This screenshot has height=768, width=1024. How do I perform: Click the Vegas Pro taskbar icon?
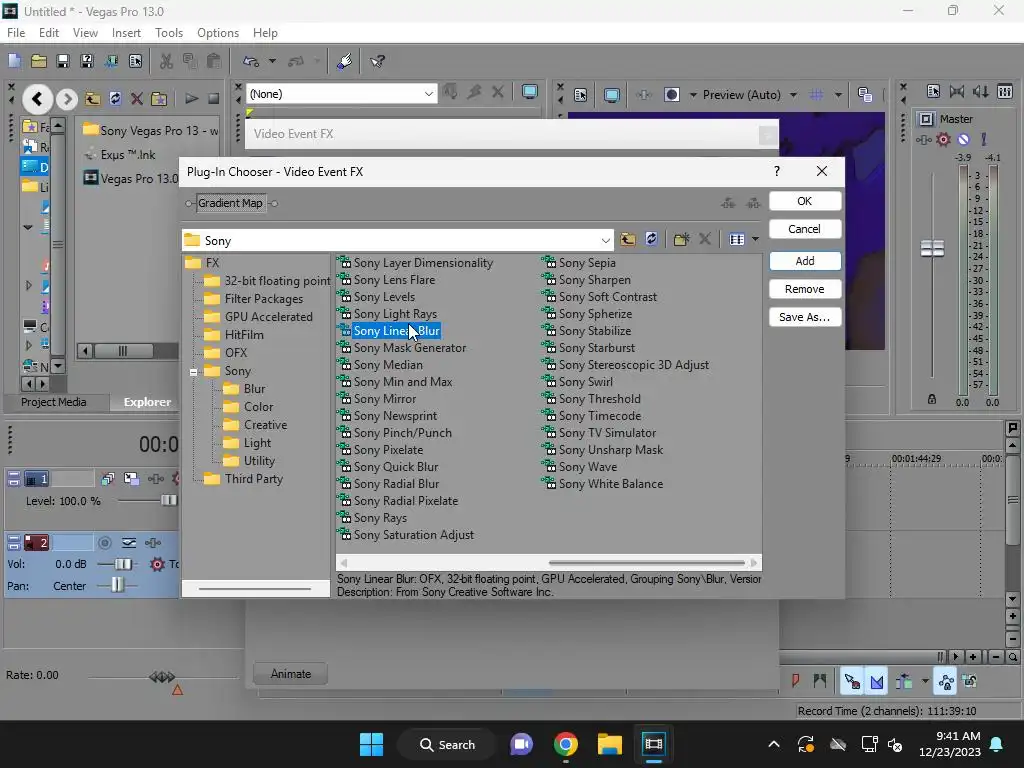(653, 744)
